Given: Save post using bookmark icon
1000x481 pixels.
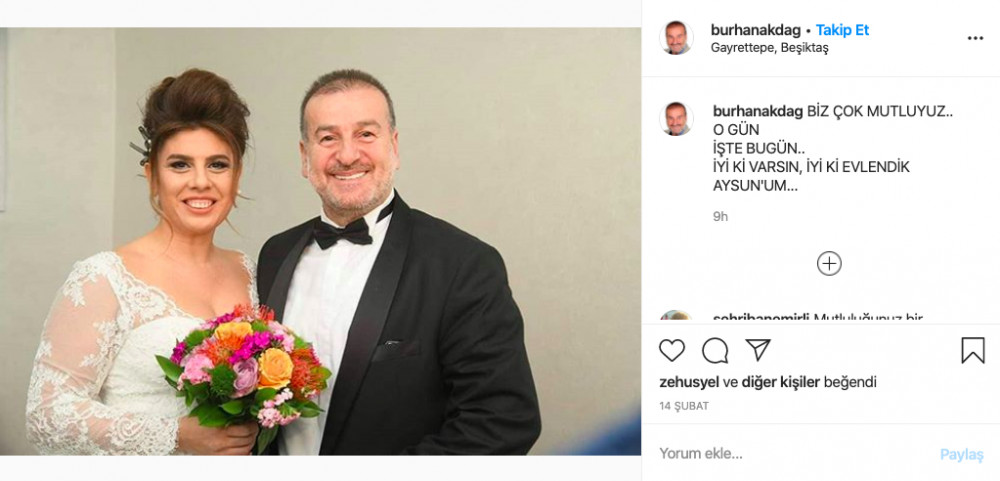Looking at the screenshot, I should coord(973,350).
